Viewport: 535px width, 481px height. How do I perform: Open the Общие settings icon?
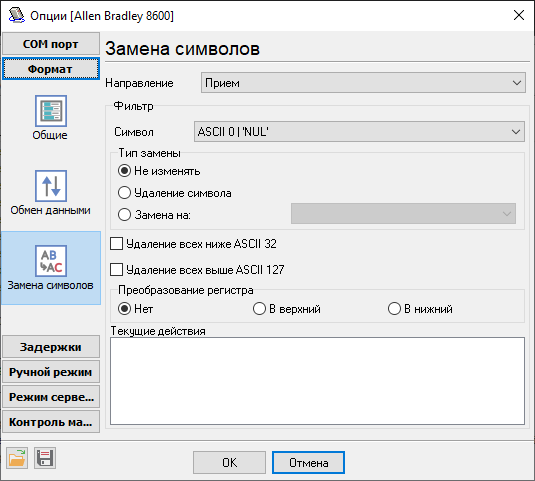(50, 111)
